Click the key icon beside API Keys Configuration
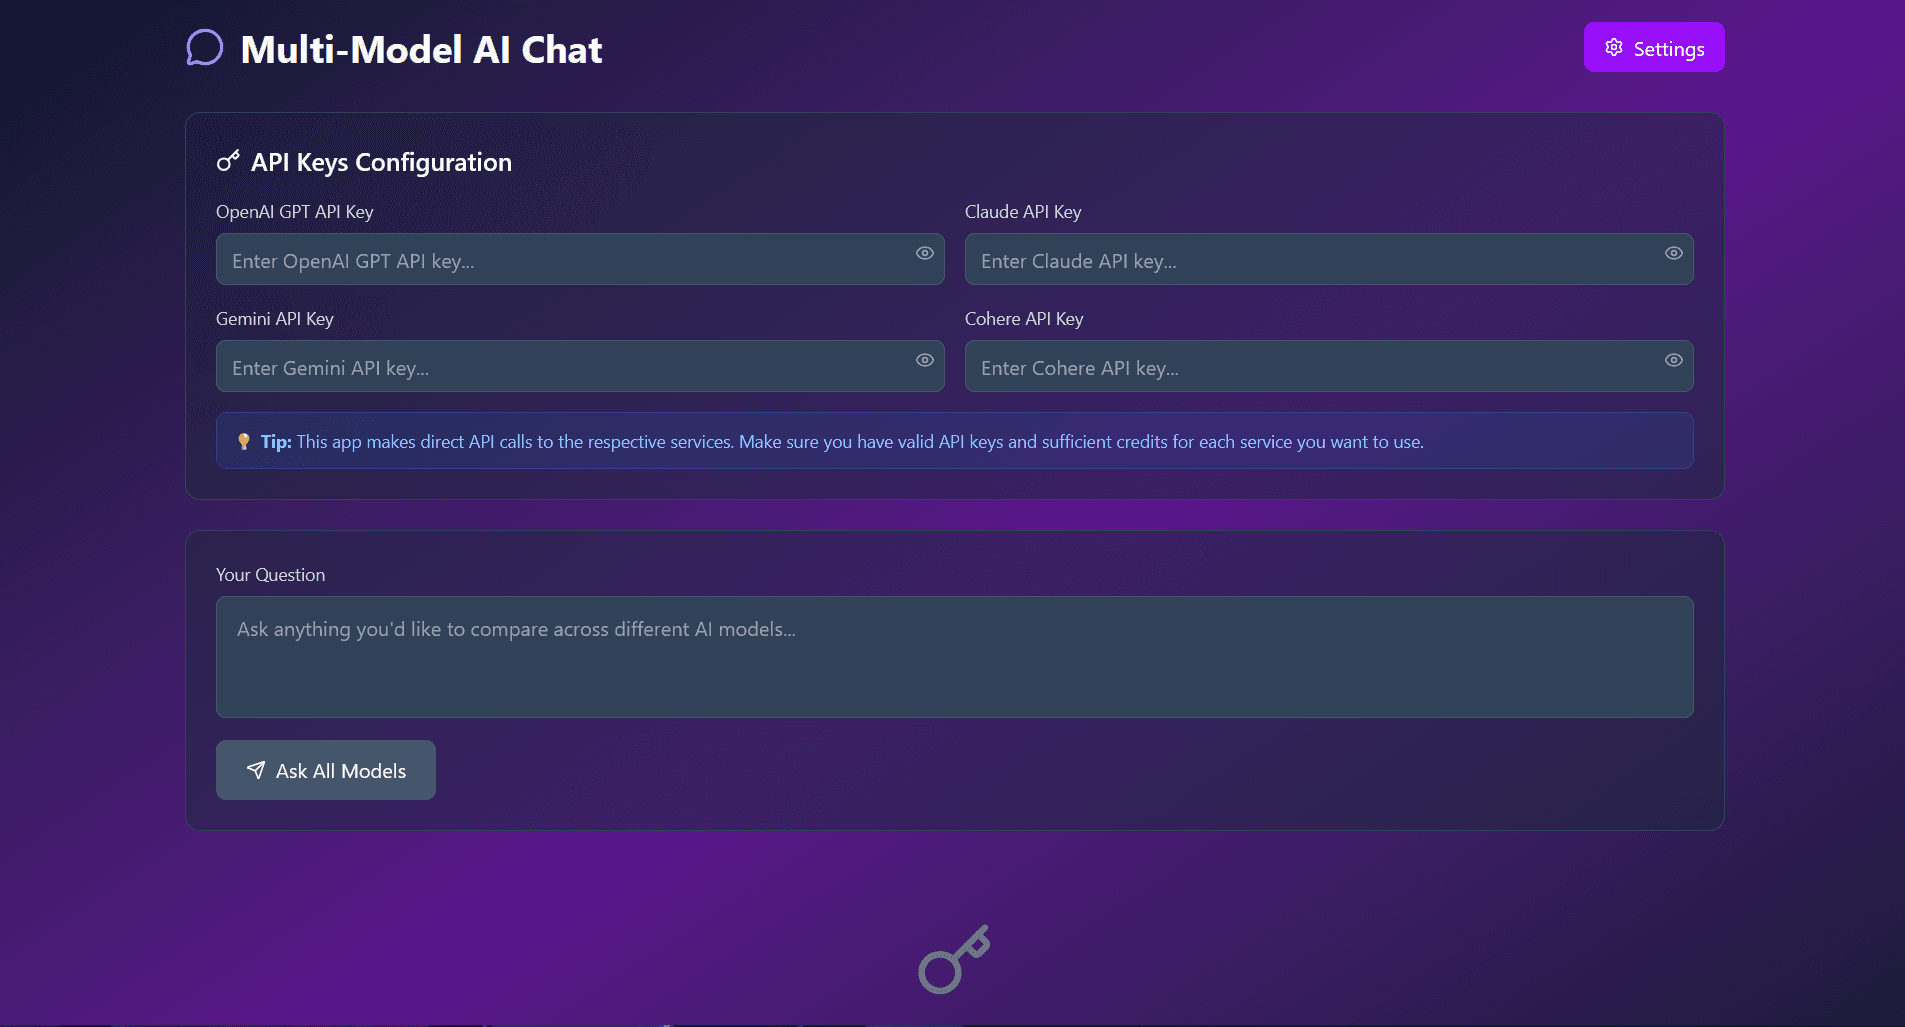The width and height of the screenshot is (1905, 1027). [228, 161]
